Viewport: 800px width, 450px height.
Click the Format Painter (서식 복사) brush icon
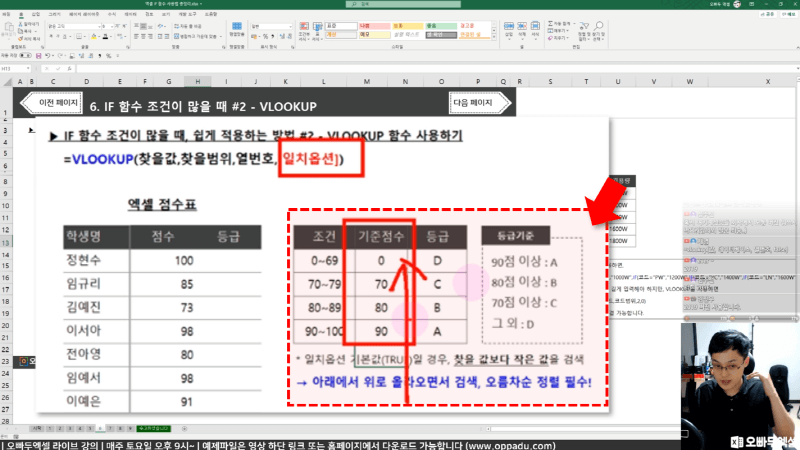tap(20, 38)
